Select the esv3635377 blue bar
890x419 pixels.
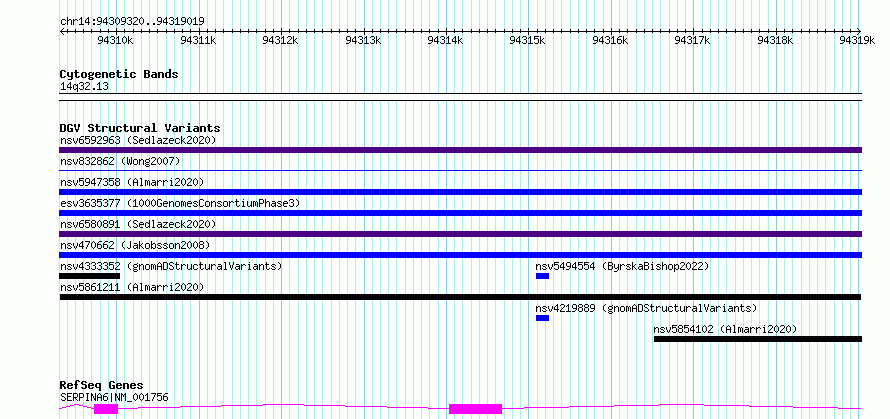460,213
